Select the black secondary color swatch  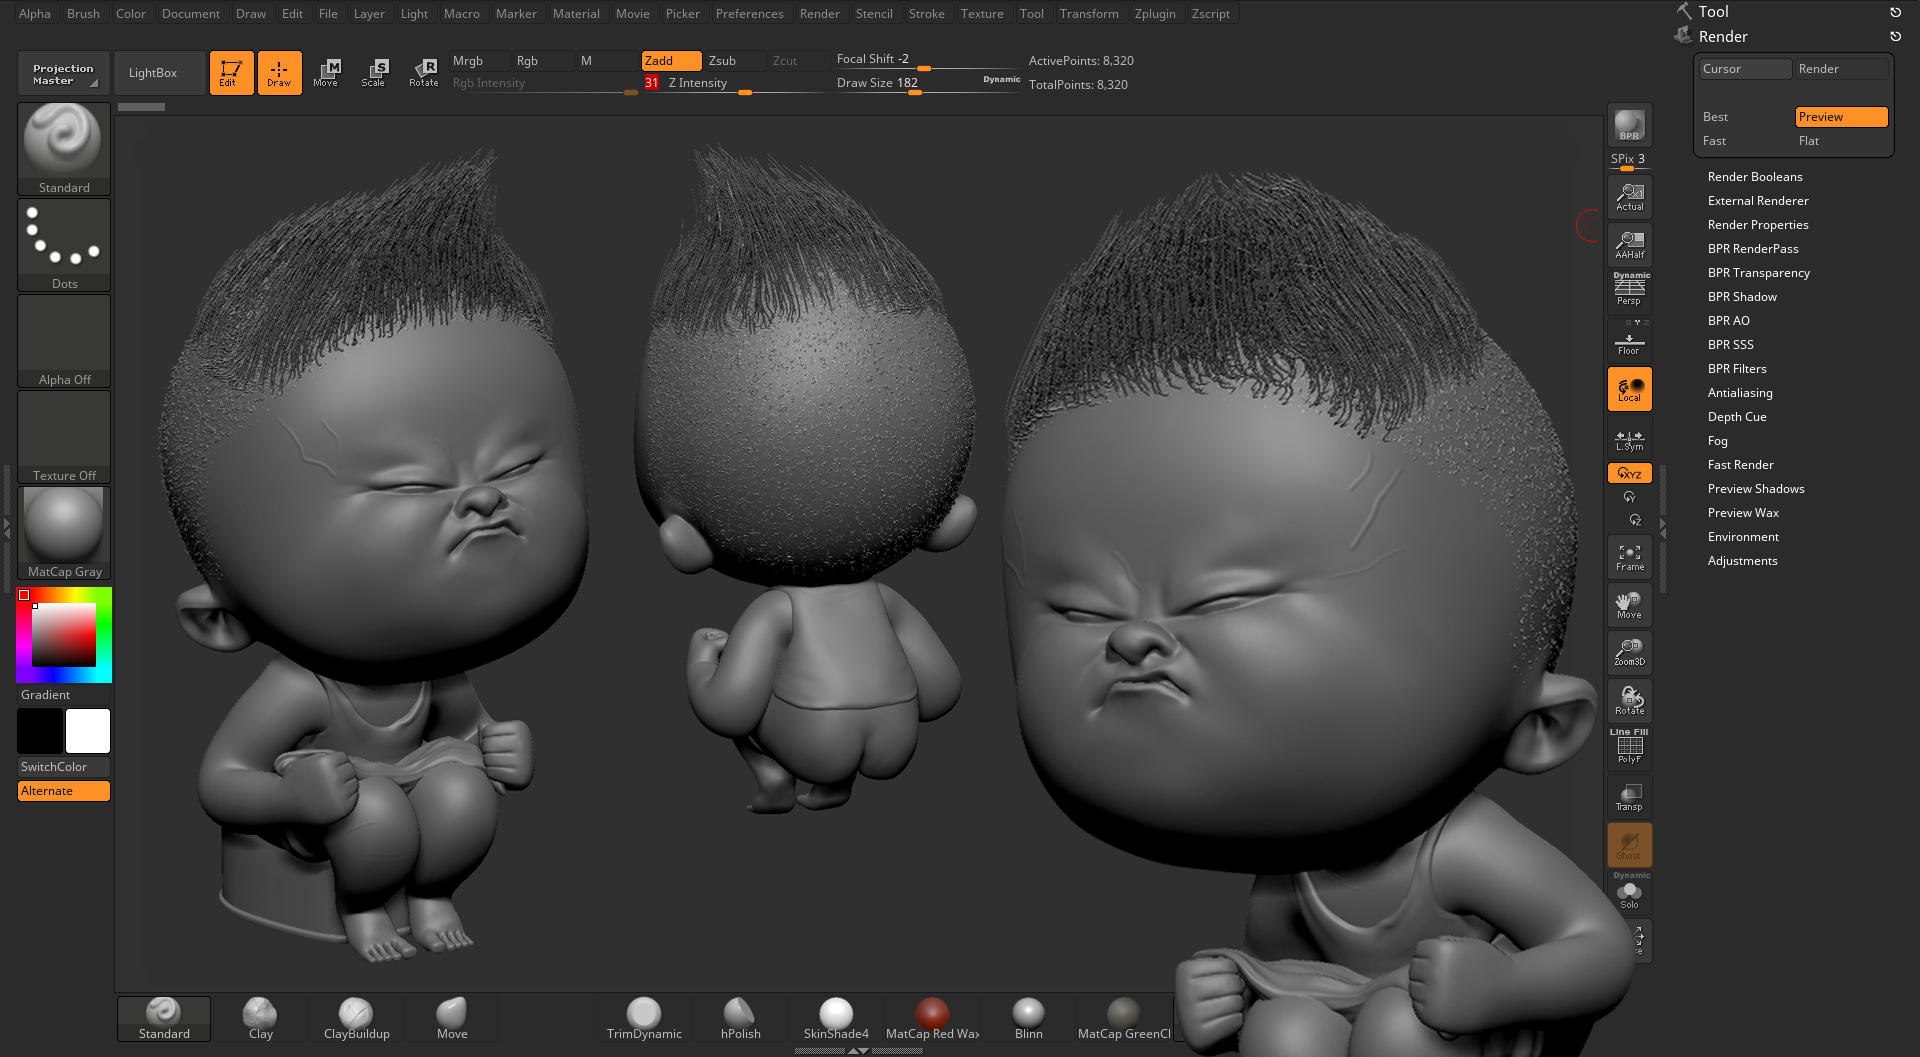click(x=40, y=731)
